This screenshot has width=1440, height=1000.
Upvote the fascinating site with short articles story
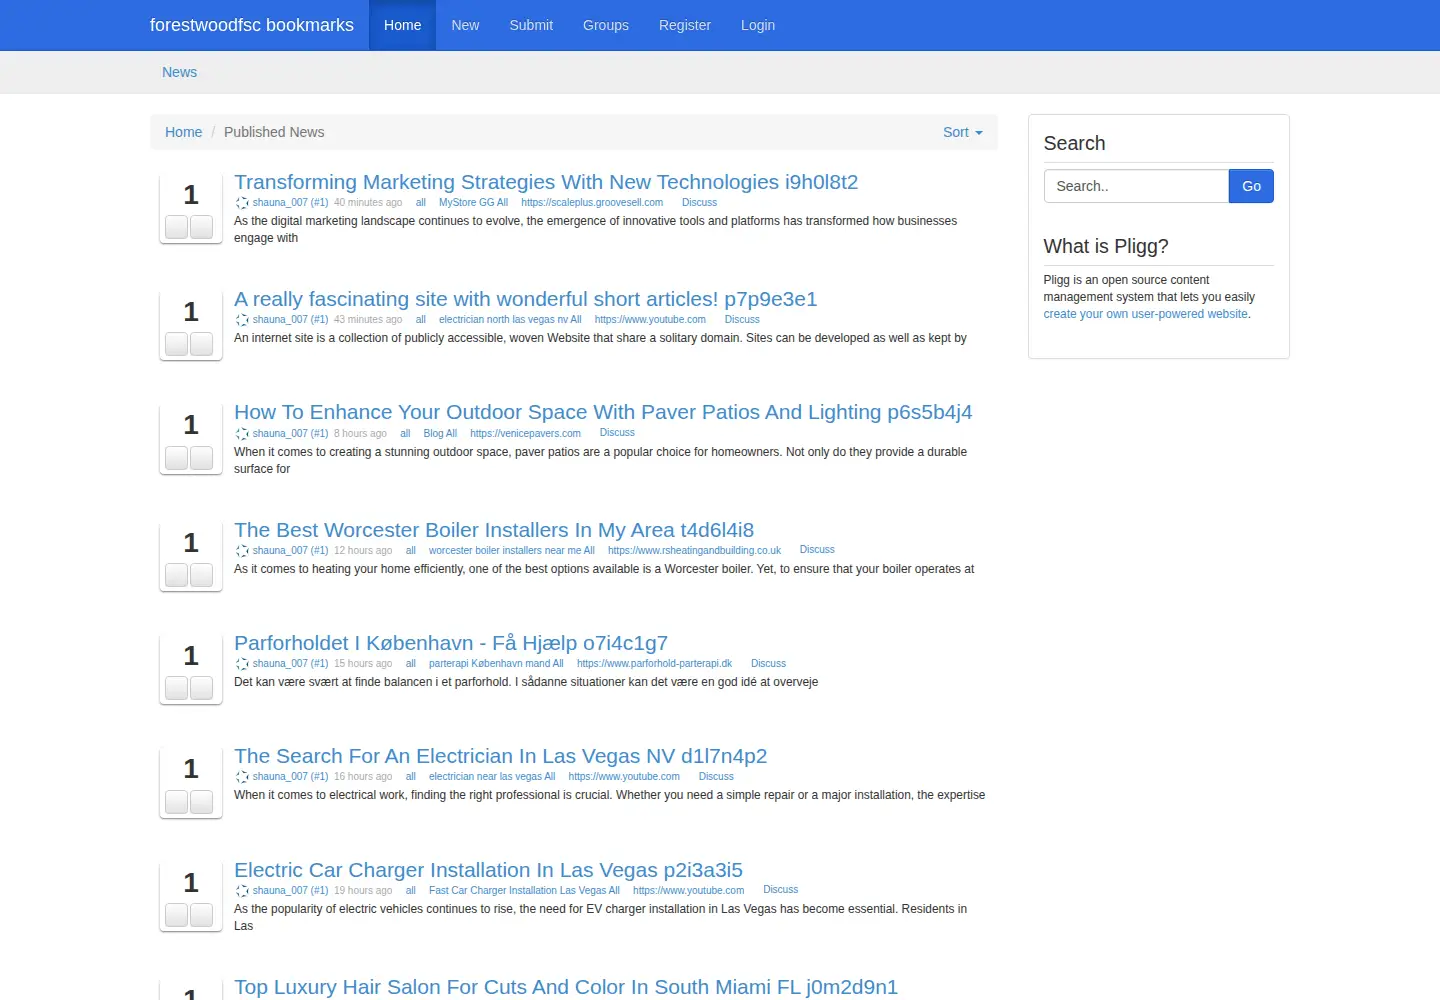point(177,344)
